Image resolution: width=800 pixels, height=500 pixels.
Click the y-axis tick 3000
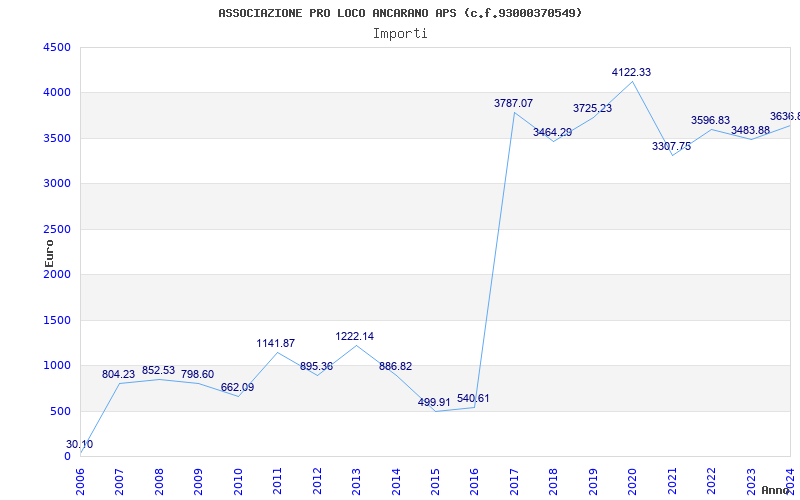click(57, 184)
